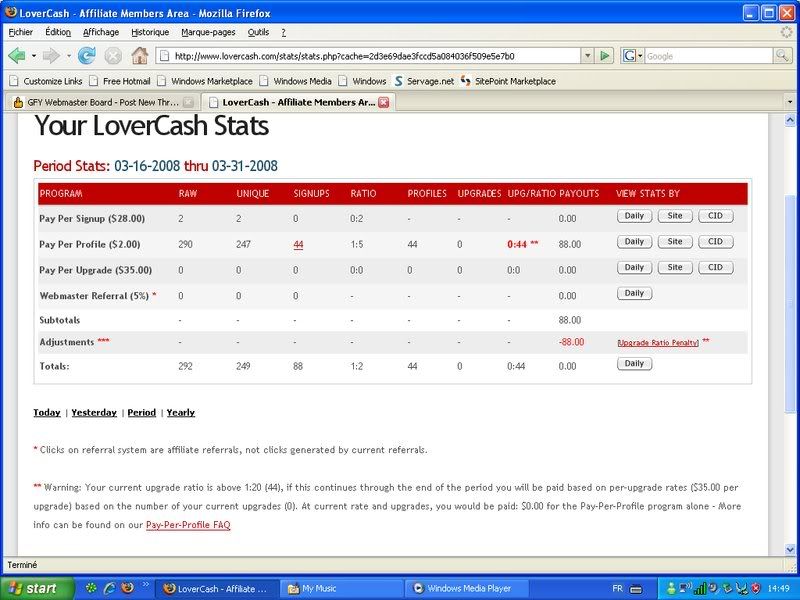
Task: Open the Windows Marketplace bookmark
Action: point(205,81)
